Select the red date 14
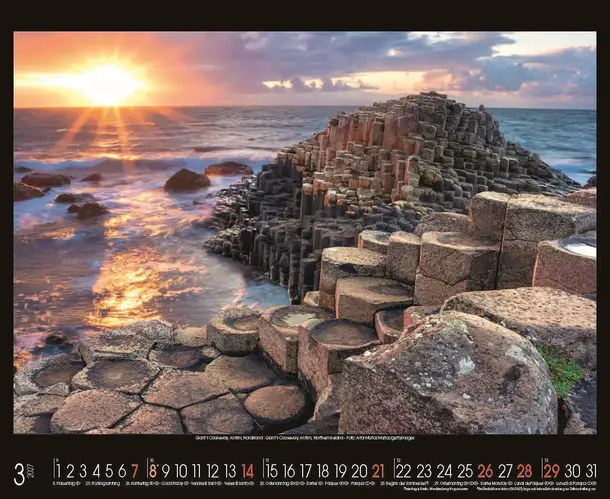 pos(247,471)
